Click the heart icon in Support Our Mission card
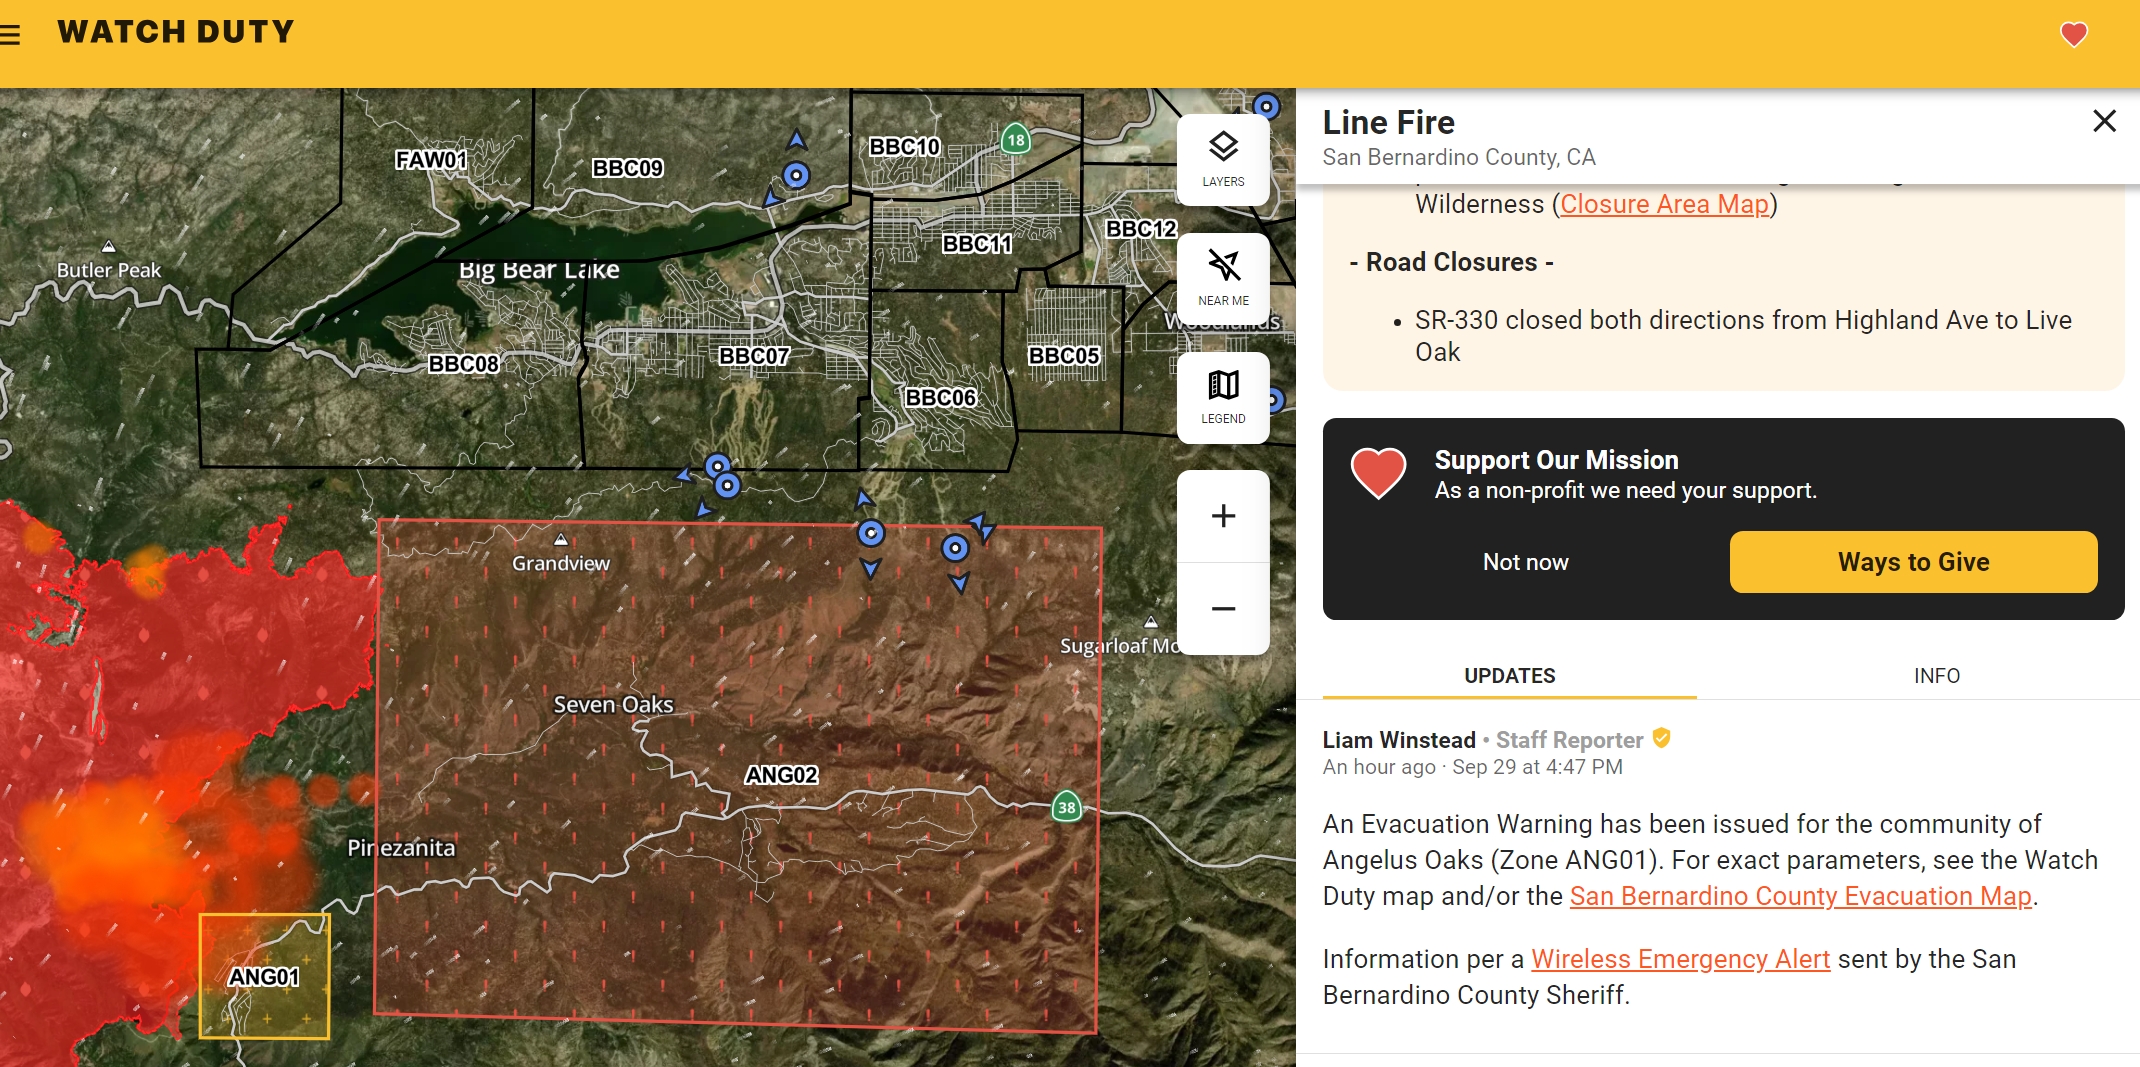The height and width of the screenshot is (1067, 2140). point(1379,473)
